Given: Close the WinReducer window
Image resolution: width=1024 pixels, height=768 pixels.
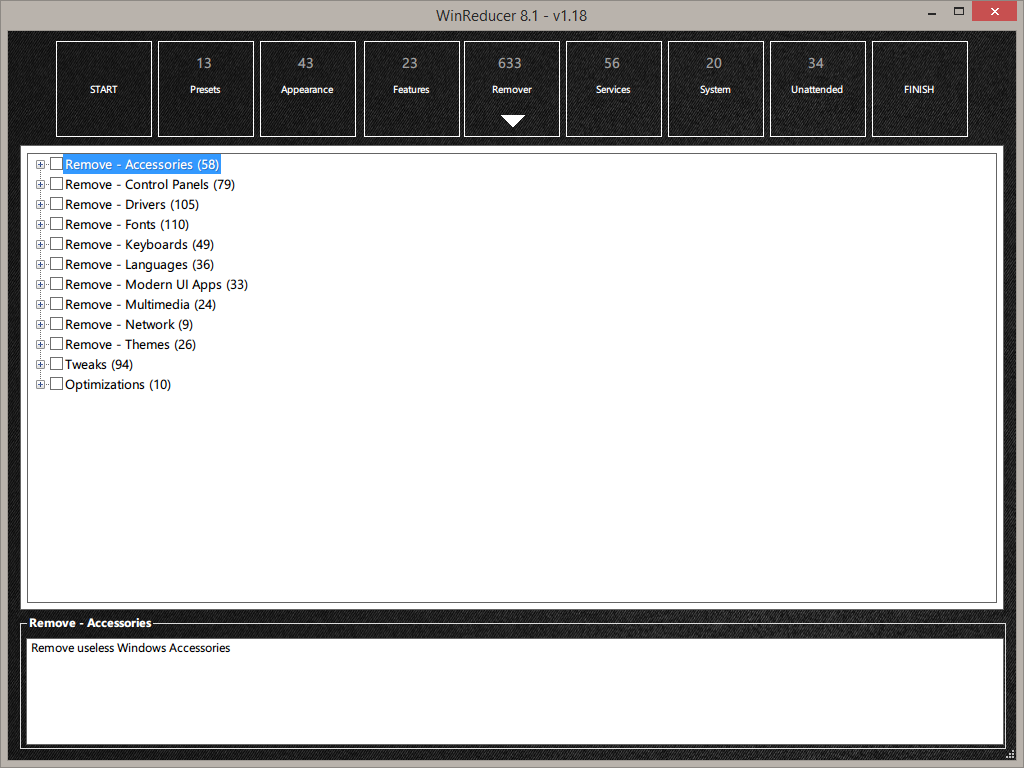Looking at the screenshot, I should (995, 12).
